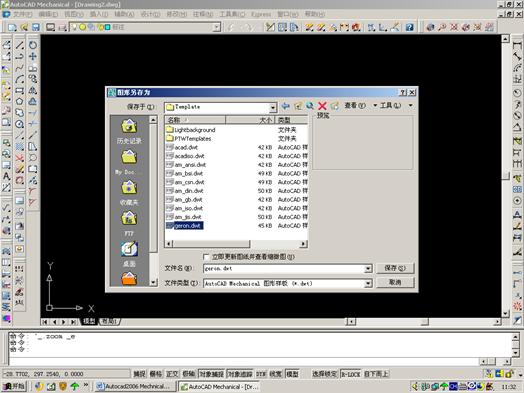This screenshot has width=524, height=393.
Task: Open the 编辑 Edit menu
Action: (48, 14)
